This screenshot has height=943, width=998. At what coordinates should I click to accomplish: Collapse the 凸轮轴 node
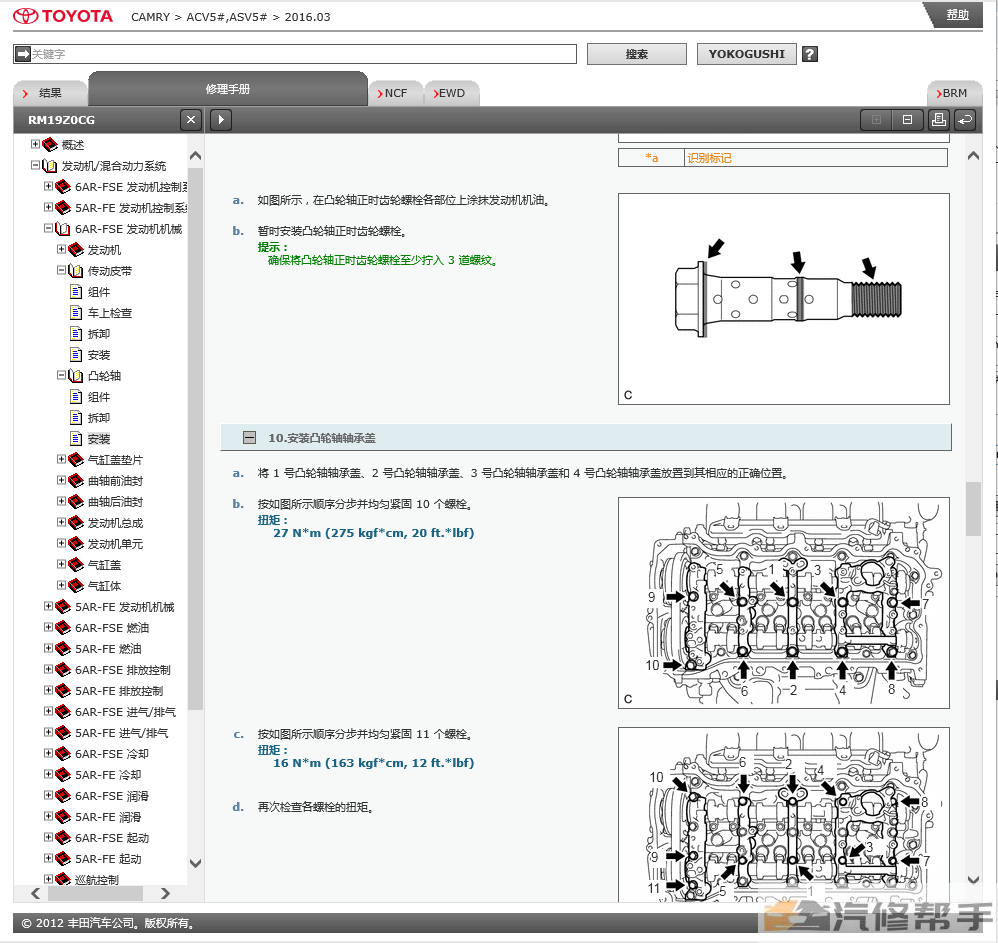click(62, 375)
